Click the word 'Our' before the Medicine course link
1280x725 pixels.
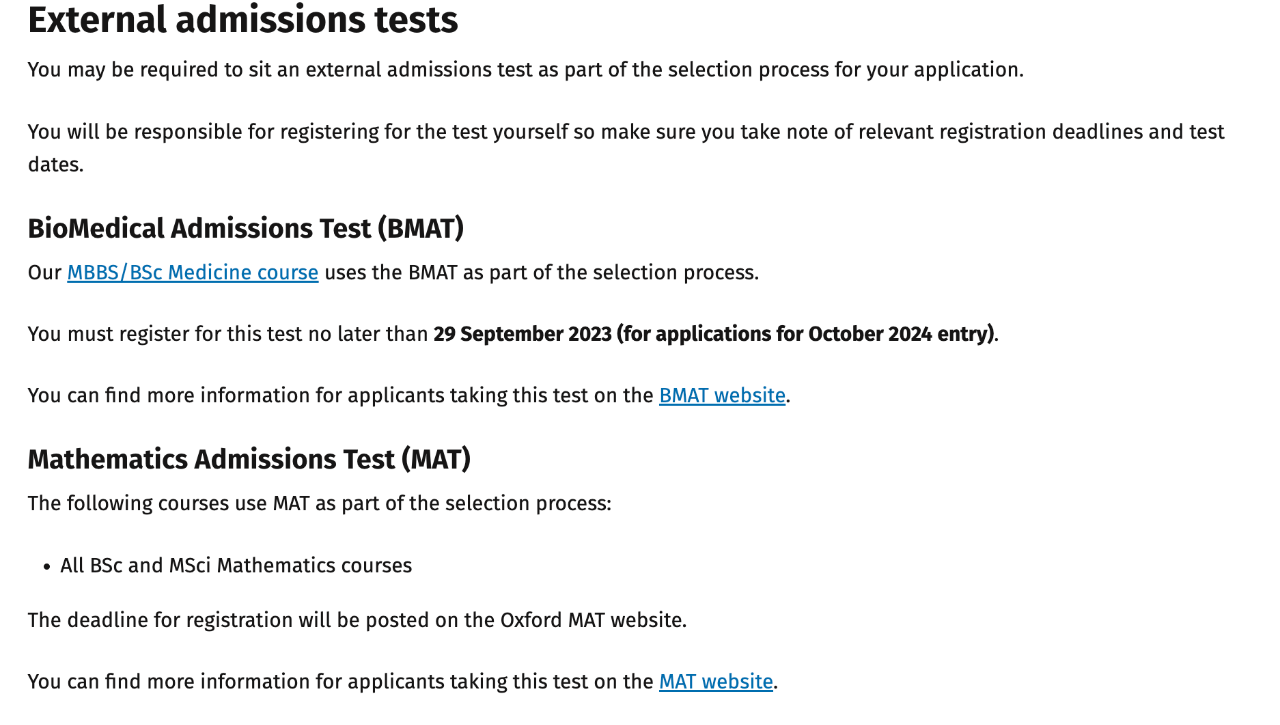point(45,272)
